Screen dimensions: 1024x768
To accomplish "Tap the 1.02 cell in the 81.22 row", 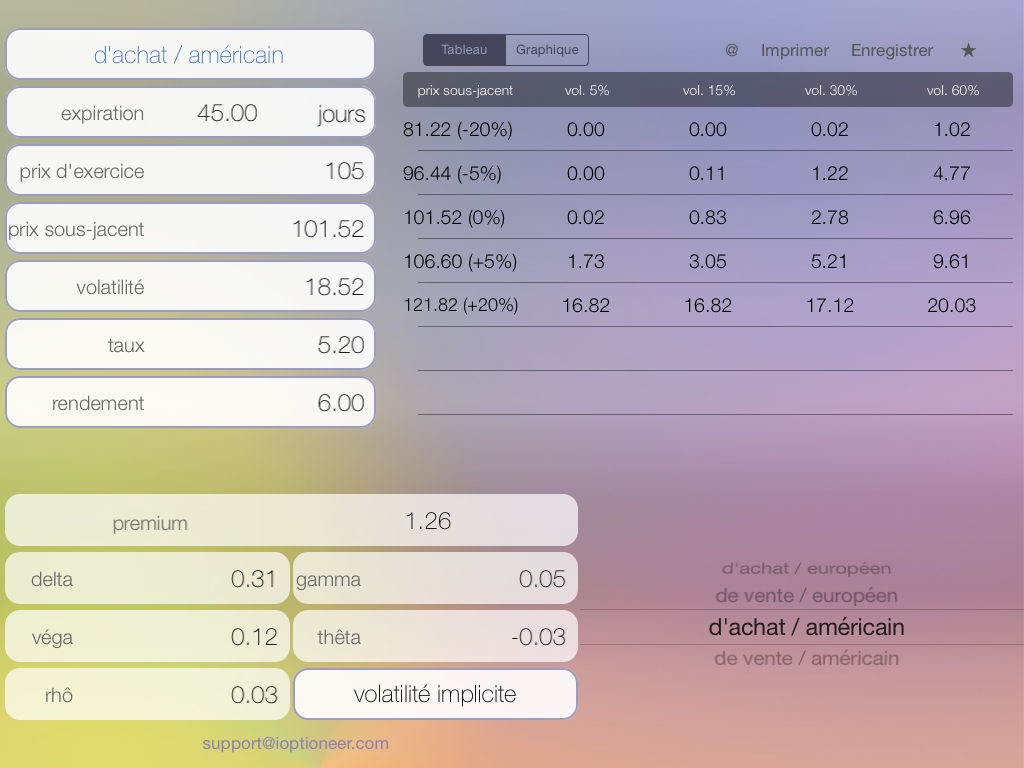I will point(952,129).
